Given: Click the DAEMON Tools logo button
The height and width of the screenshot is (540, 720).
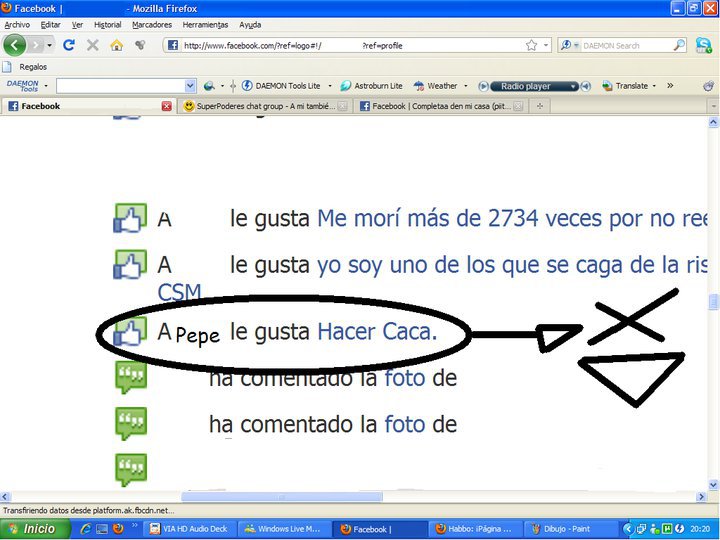Looking at the screenshot, I should coord(23,86).
